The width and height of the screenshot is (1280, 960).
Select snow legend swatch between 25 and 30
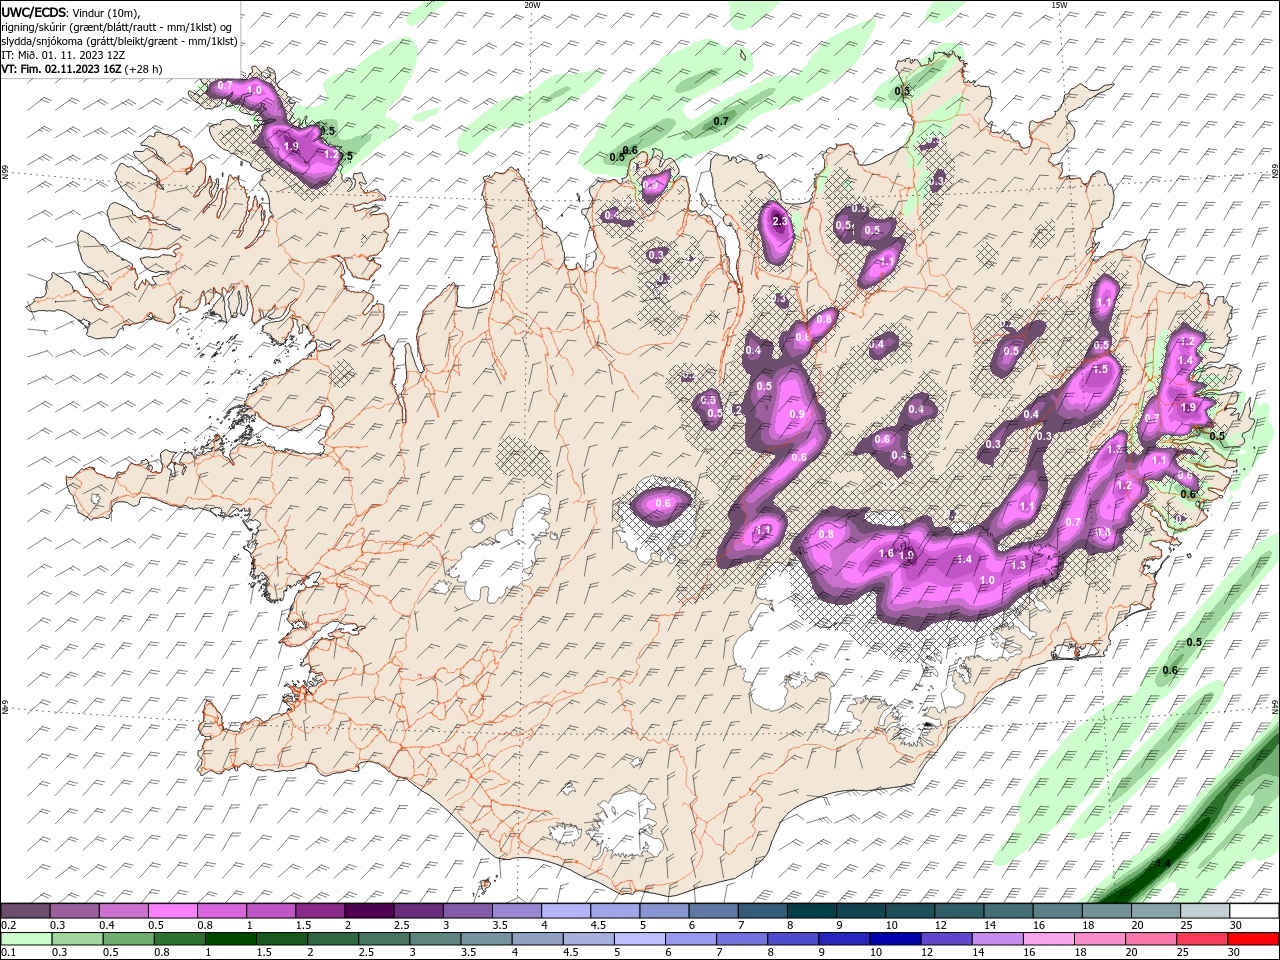(x=1204, y=911)
